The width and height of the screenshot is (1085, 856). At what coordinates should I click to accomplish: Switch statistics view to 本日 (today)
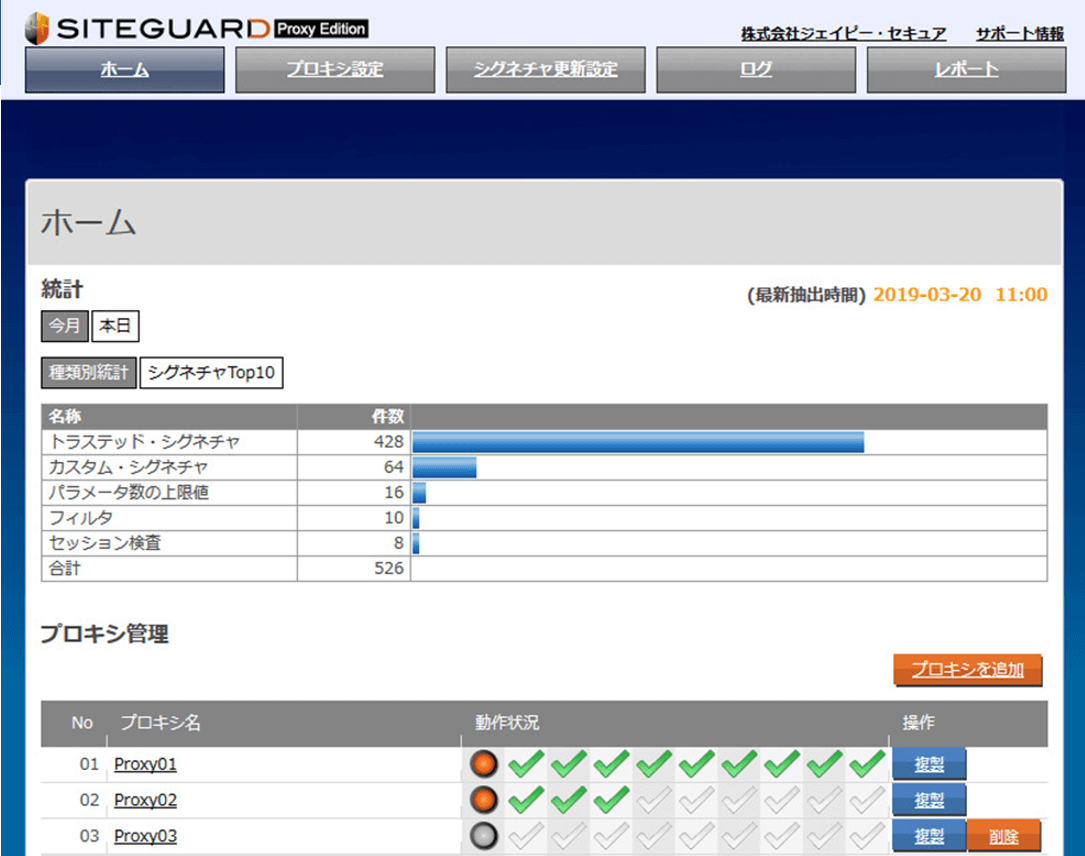(115, 326)
